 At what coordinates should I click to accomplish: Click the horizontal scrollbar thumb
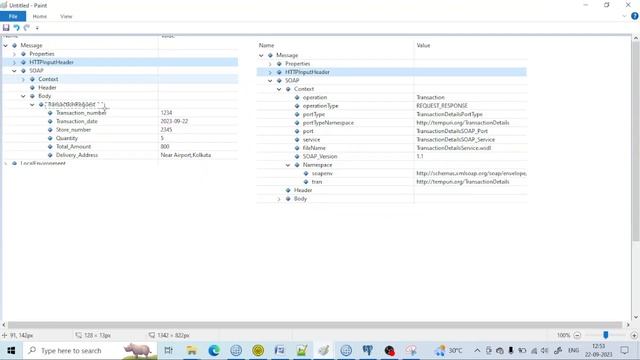coord(314,325)
